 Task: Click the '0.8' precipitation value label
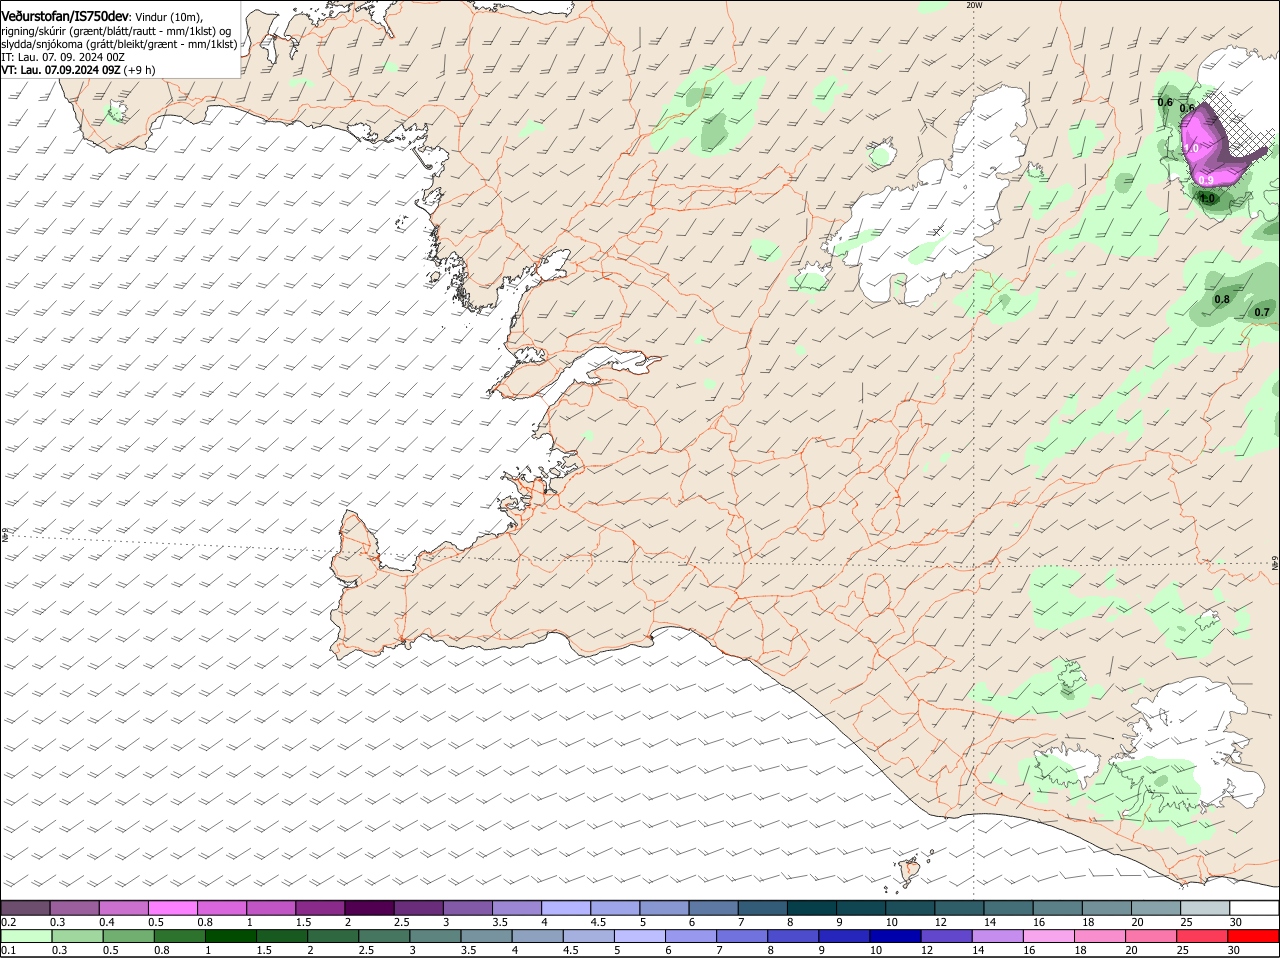point(1222,299)
